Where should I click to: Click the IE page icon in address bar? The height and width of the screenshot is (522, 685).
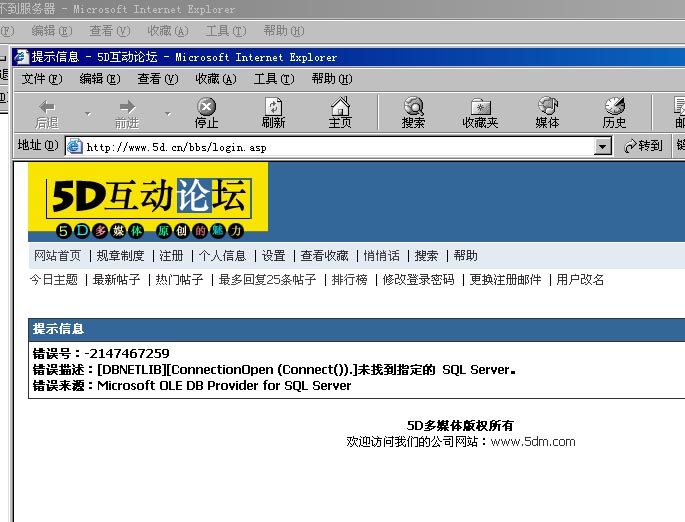coord(75,146)
